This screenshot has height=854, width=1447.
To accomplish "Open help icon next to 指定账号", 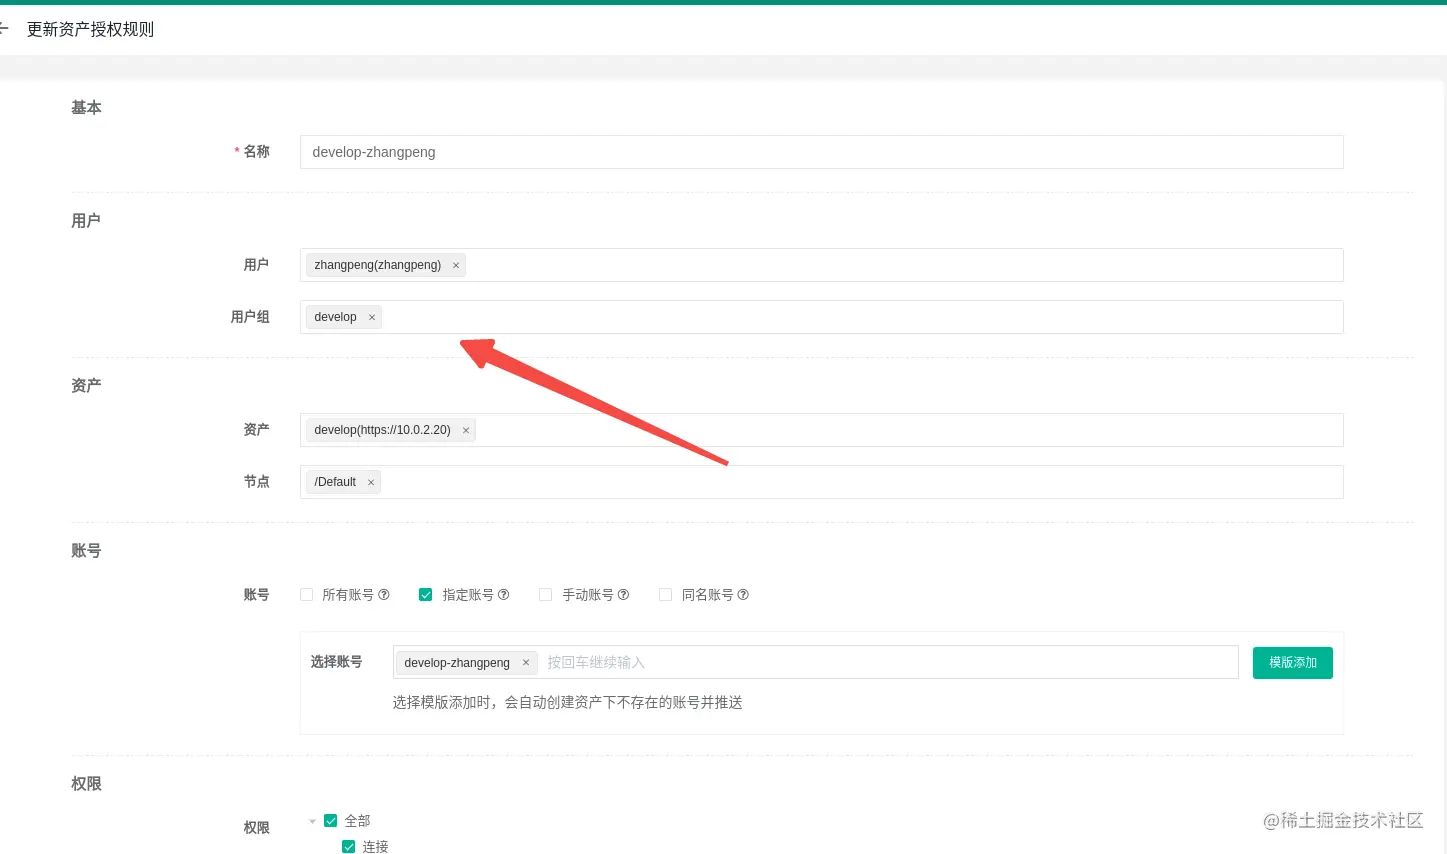I will click(x=504, y=594).
